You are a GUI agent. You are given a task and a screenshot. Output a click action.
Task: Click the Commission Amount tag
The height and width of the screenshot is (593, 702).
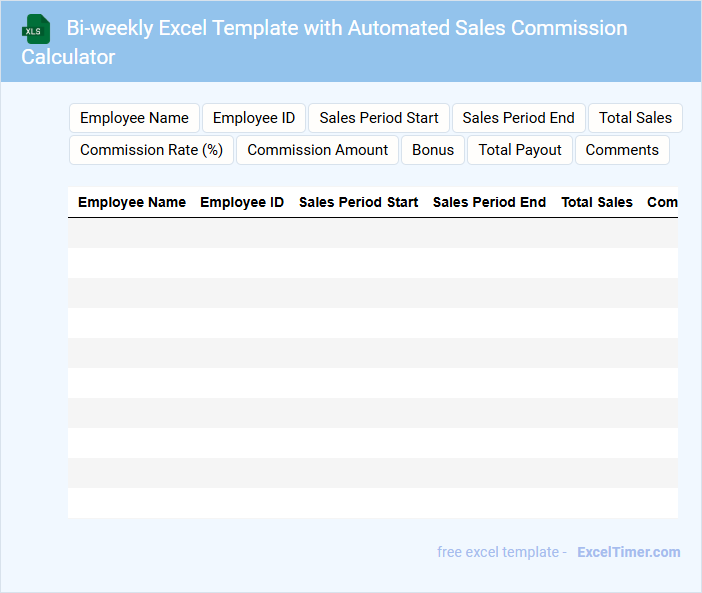point(317,150)
